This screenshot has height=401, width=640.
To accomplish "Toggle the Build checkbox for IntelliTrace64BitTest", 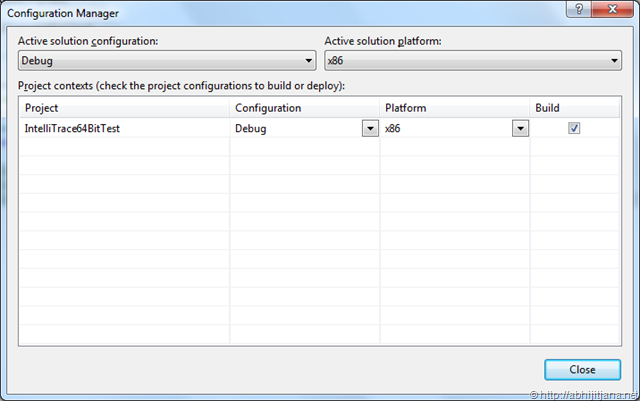I will (575, 128).
